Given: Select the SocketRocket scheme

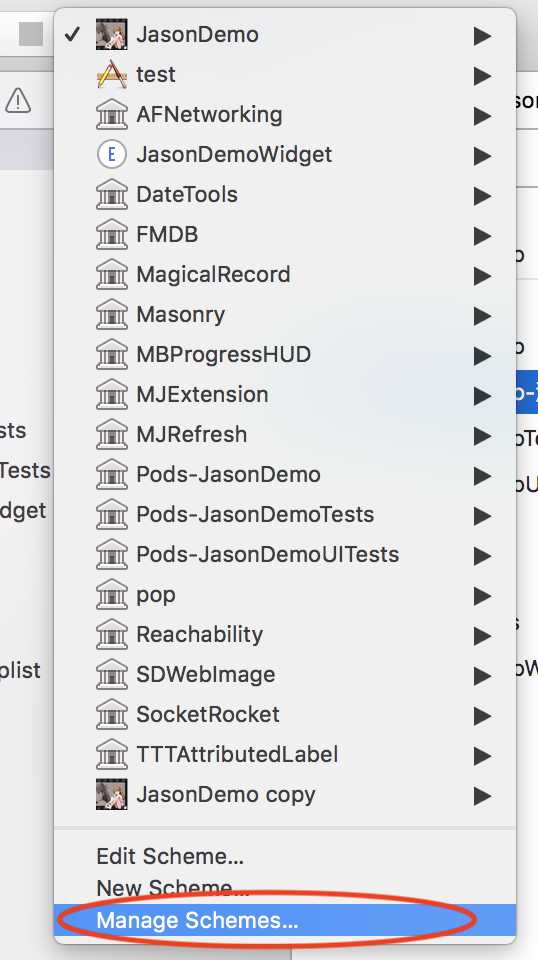Looking at the screenshot, I should point(285,714).
